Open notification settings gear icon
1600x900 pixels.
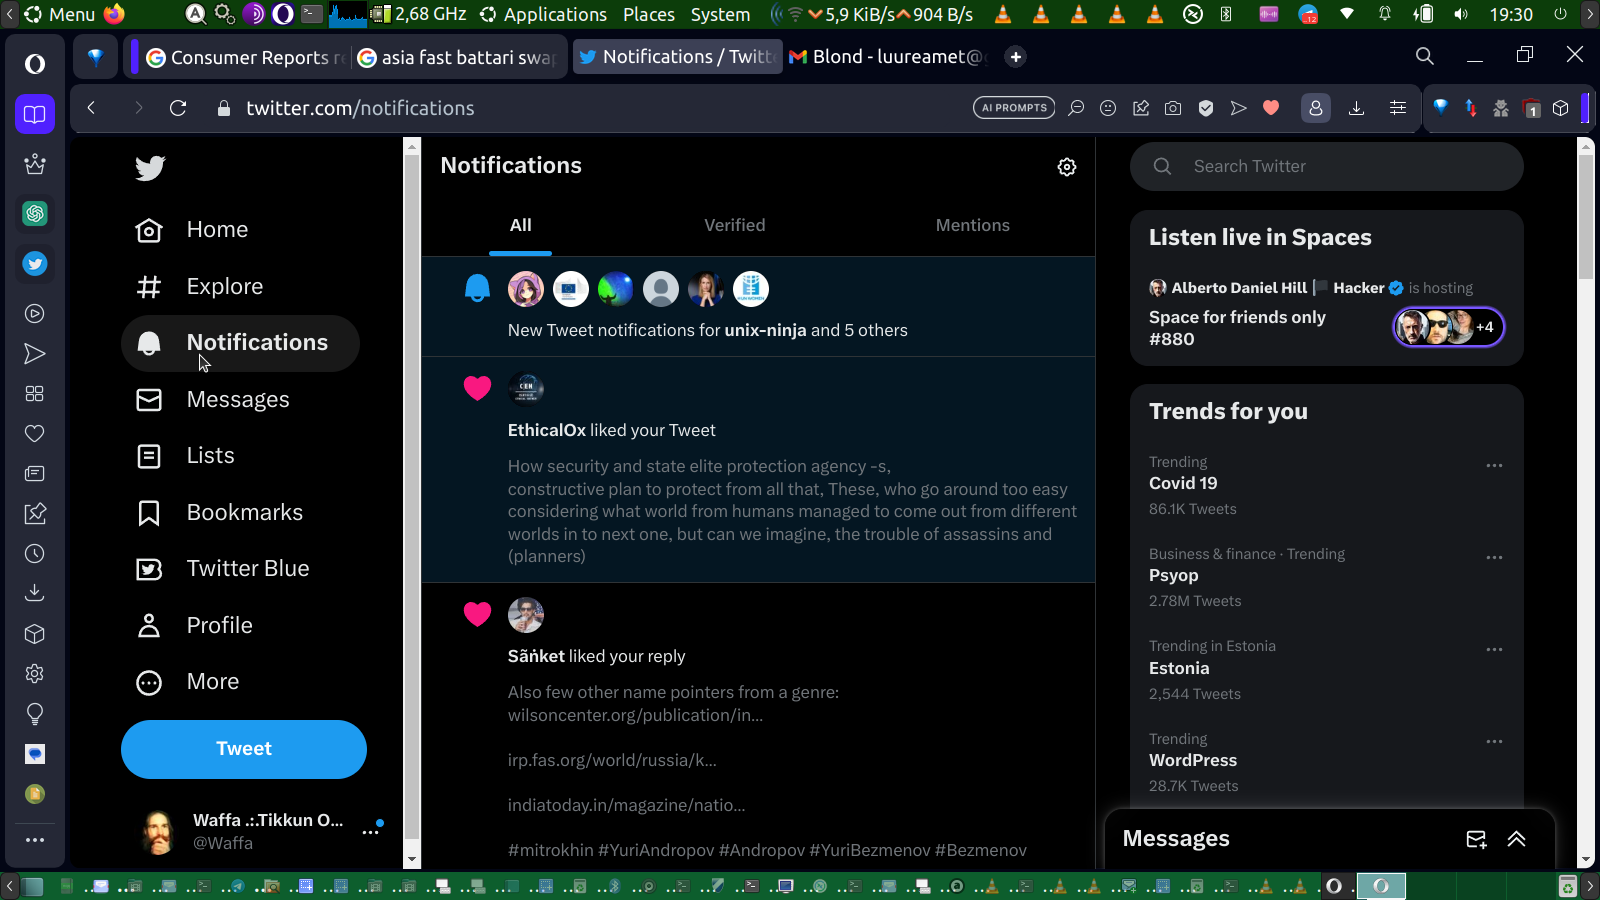1067,167
